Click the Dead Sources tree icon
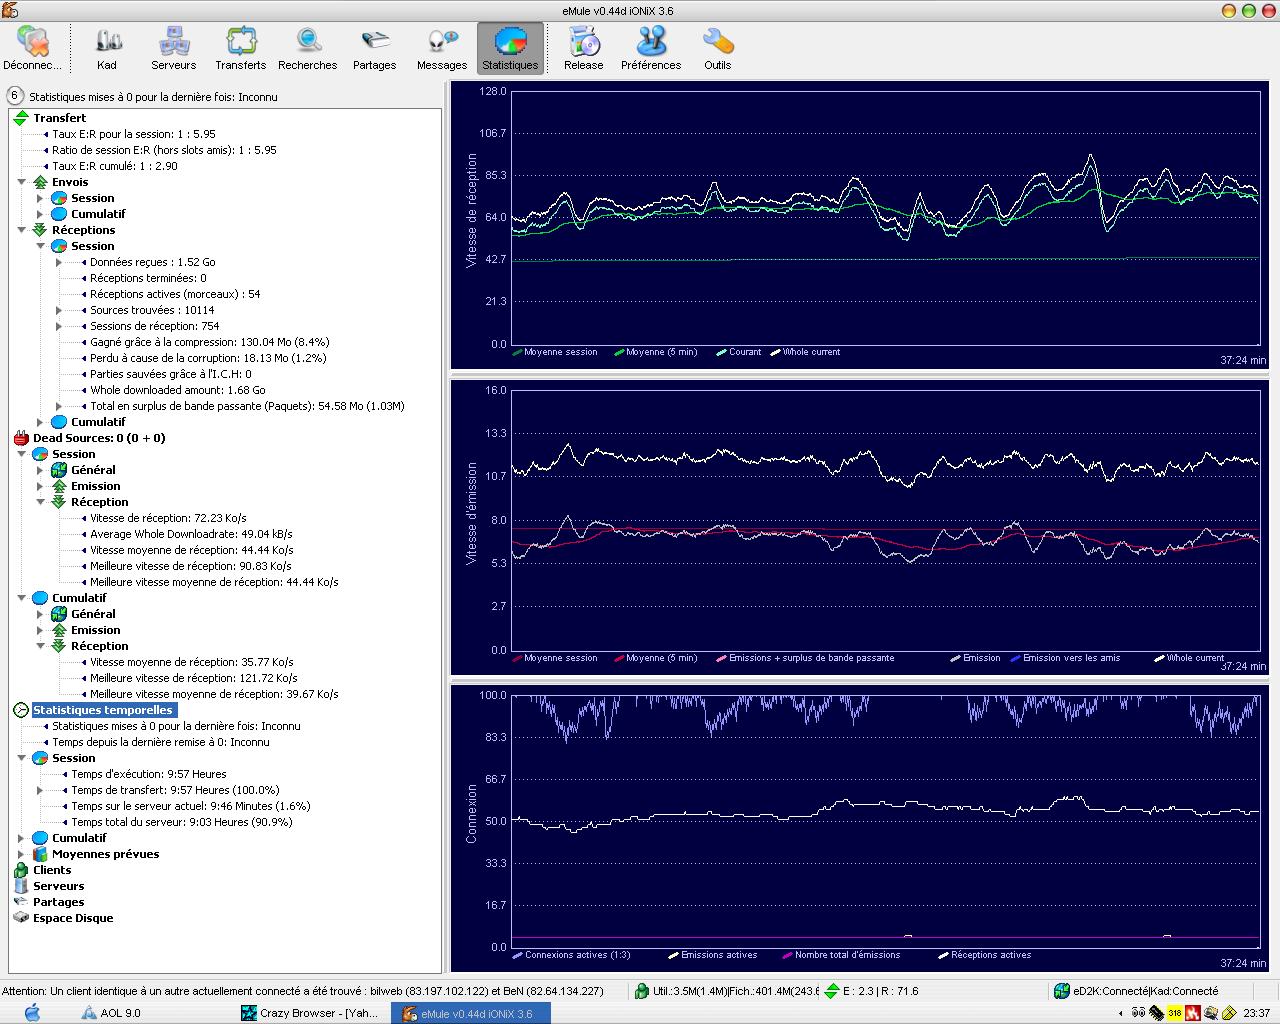The image size is (1280, 1024). click(x=21, y=438)
